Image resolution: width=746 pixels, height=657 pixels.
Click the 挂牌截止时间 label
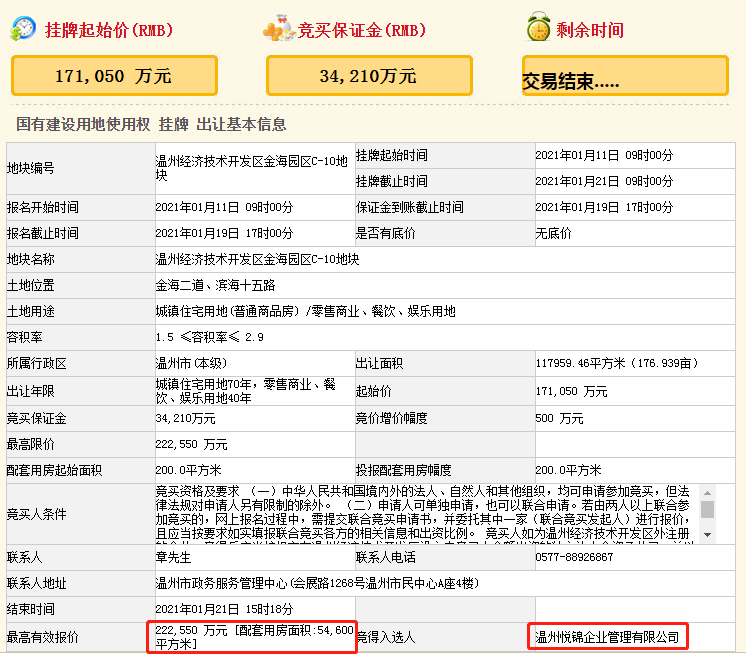[x=392, y=181]
